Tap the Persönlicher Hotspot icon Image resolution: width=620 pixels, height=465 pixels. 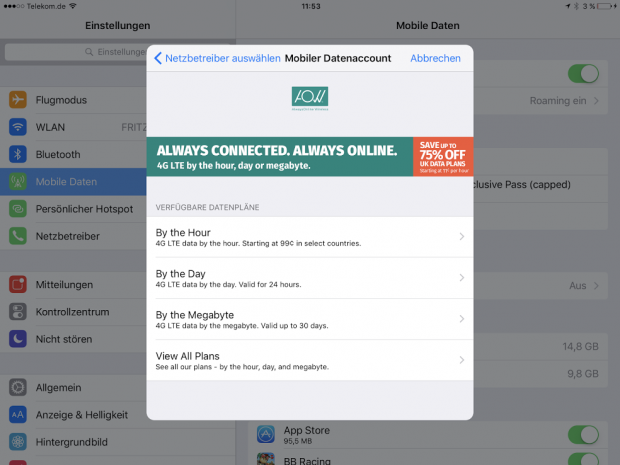[x=18, y=209]
